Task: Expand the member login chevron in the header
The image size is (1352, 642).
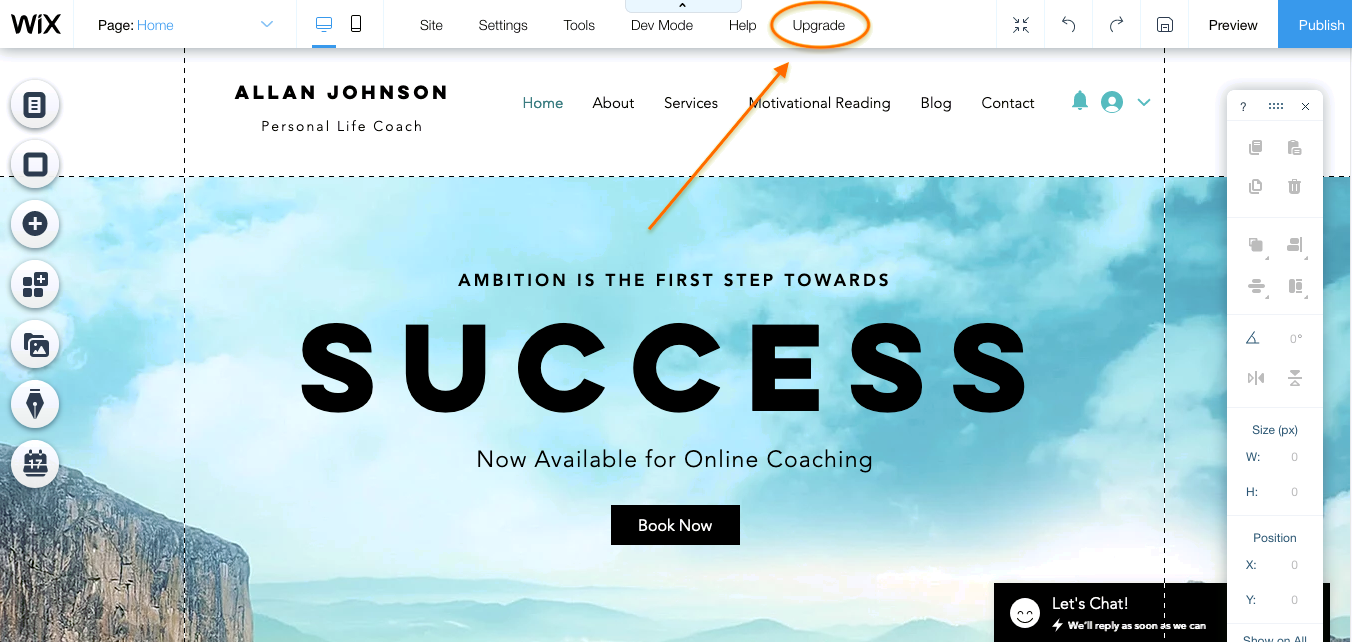Action: pyautogui.click(x=1144, y=102)
